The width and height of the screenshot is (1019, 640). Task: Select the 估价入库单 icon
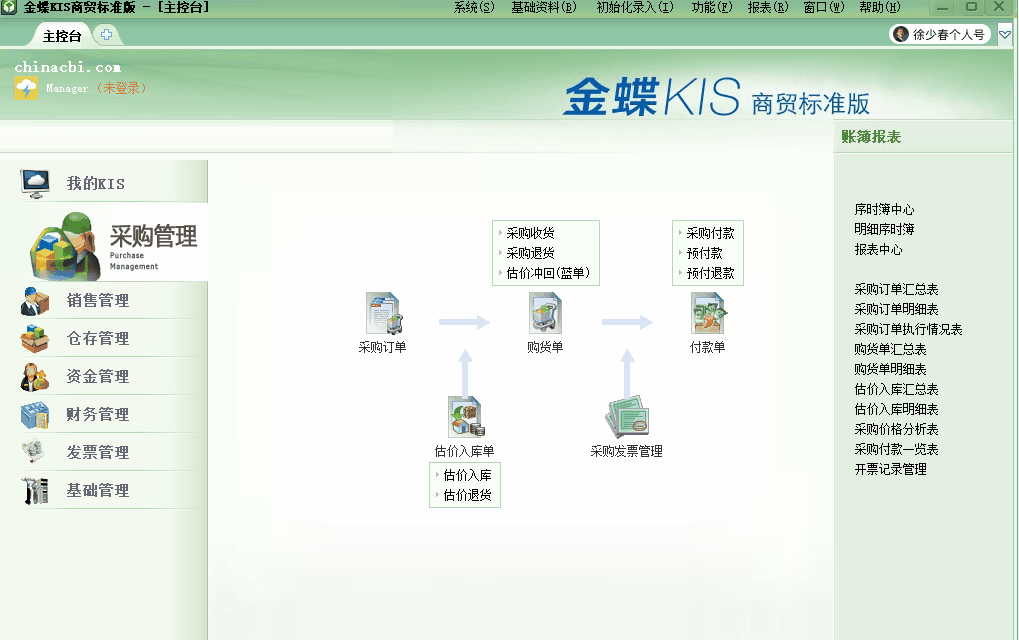464,415
